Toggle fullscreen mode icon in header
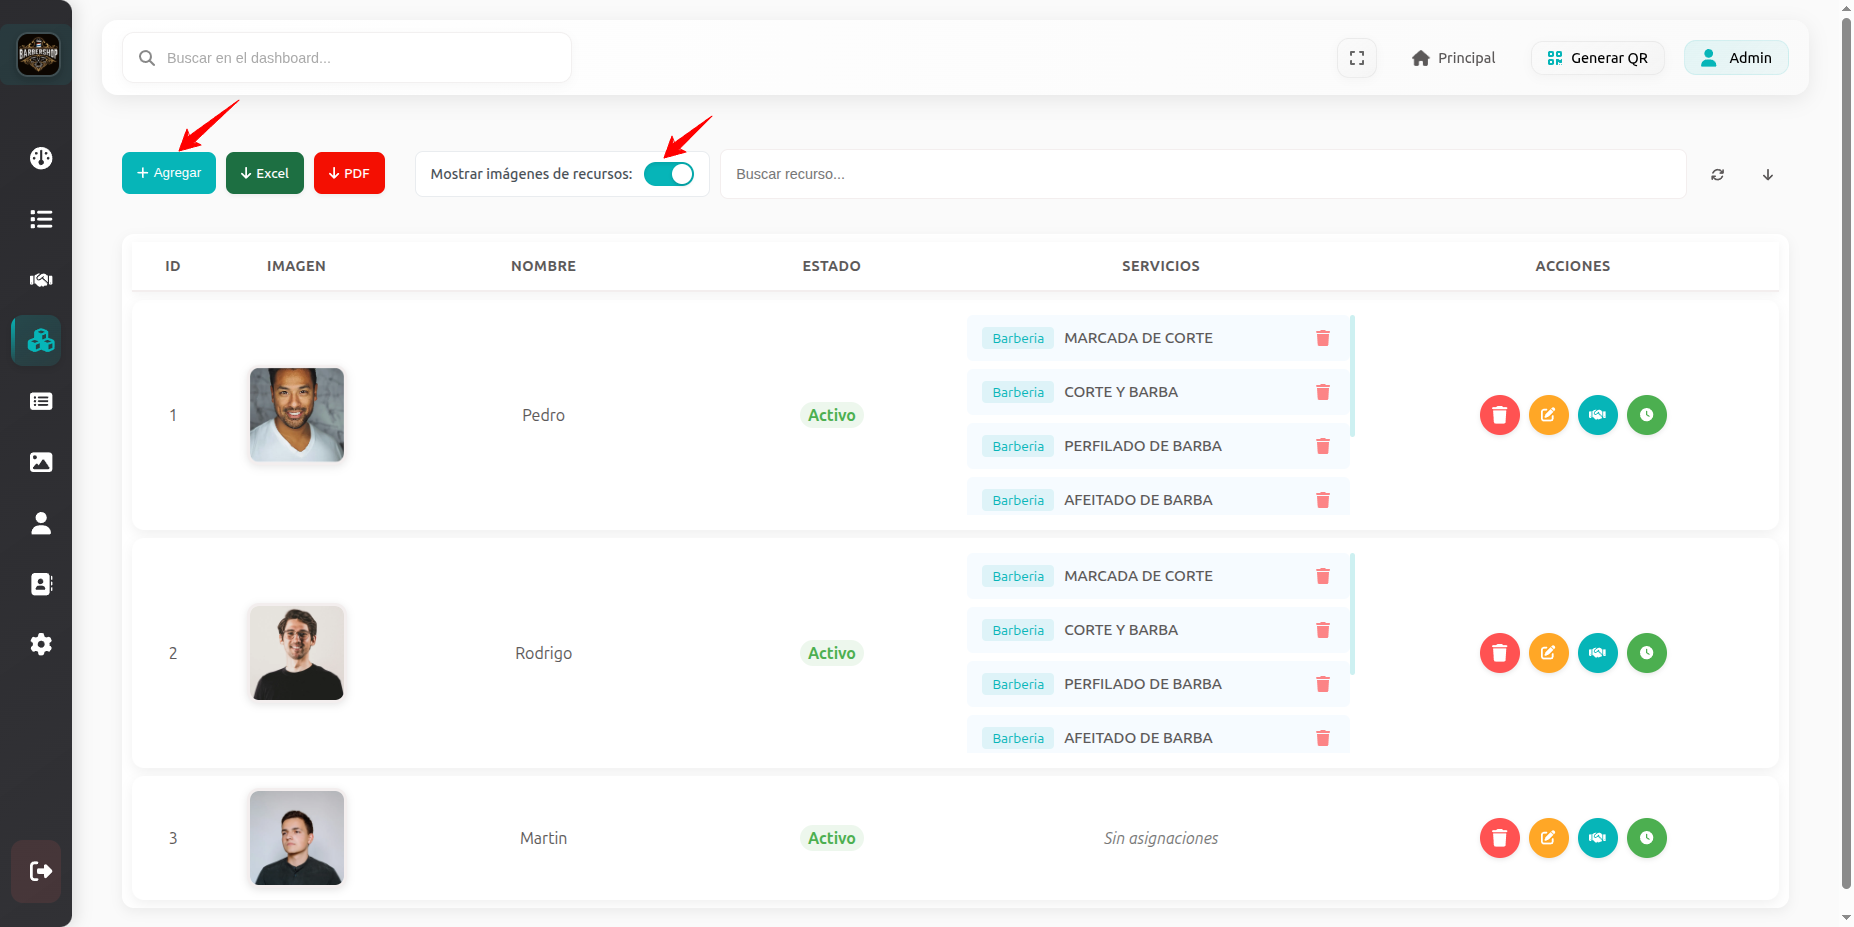This screenshot has height=927, width=1854. [x=1356, y=58]
